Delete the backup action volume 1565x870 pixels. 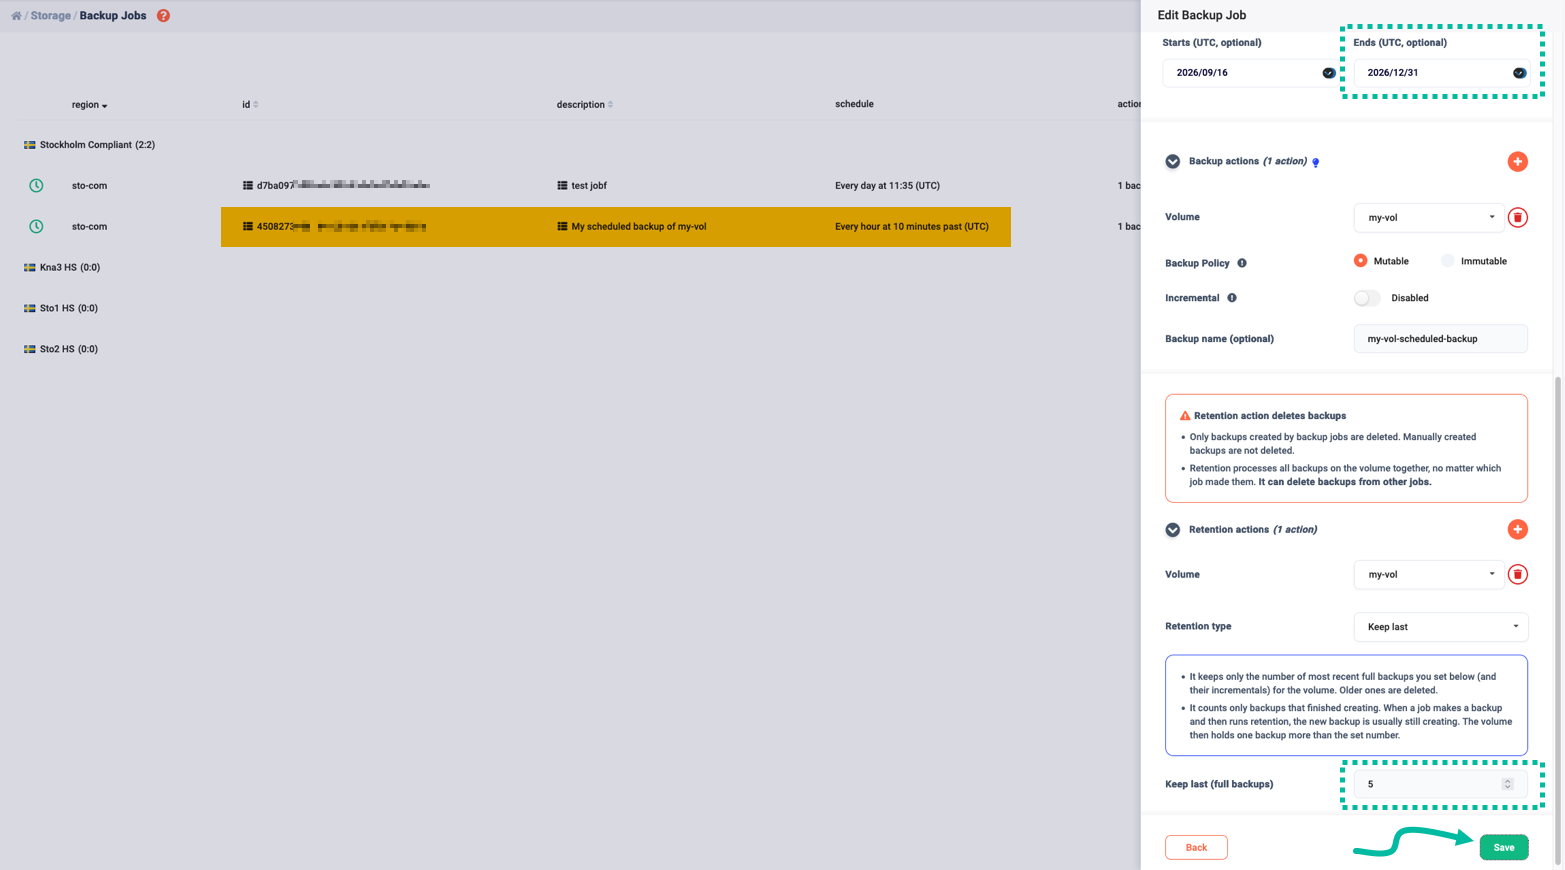coord(1517,218)
